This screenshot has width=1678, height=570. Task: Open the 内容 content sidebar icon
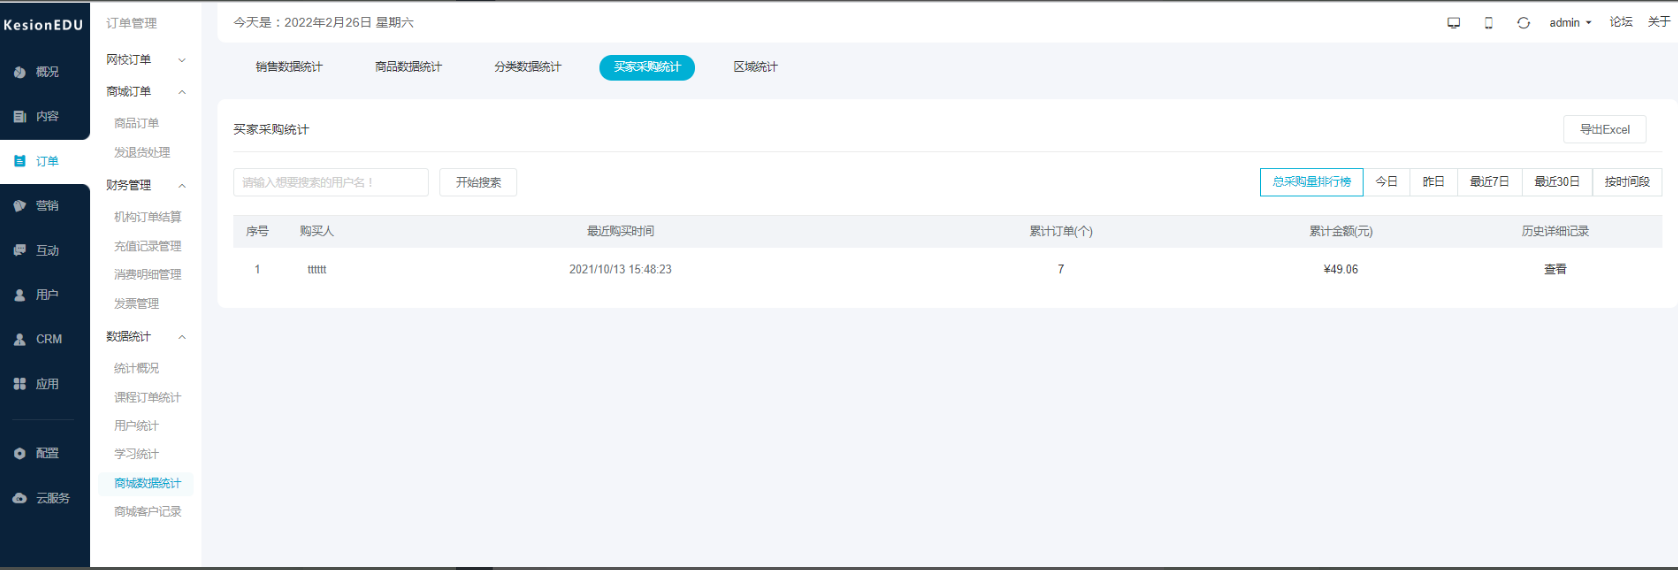tap(20, 116)
